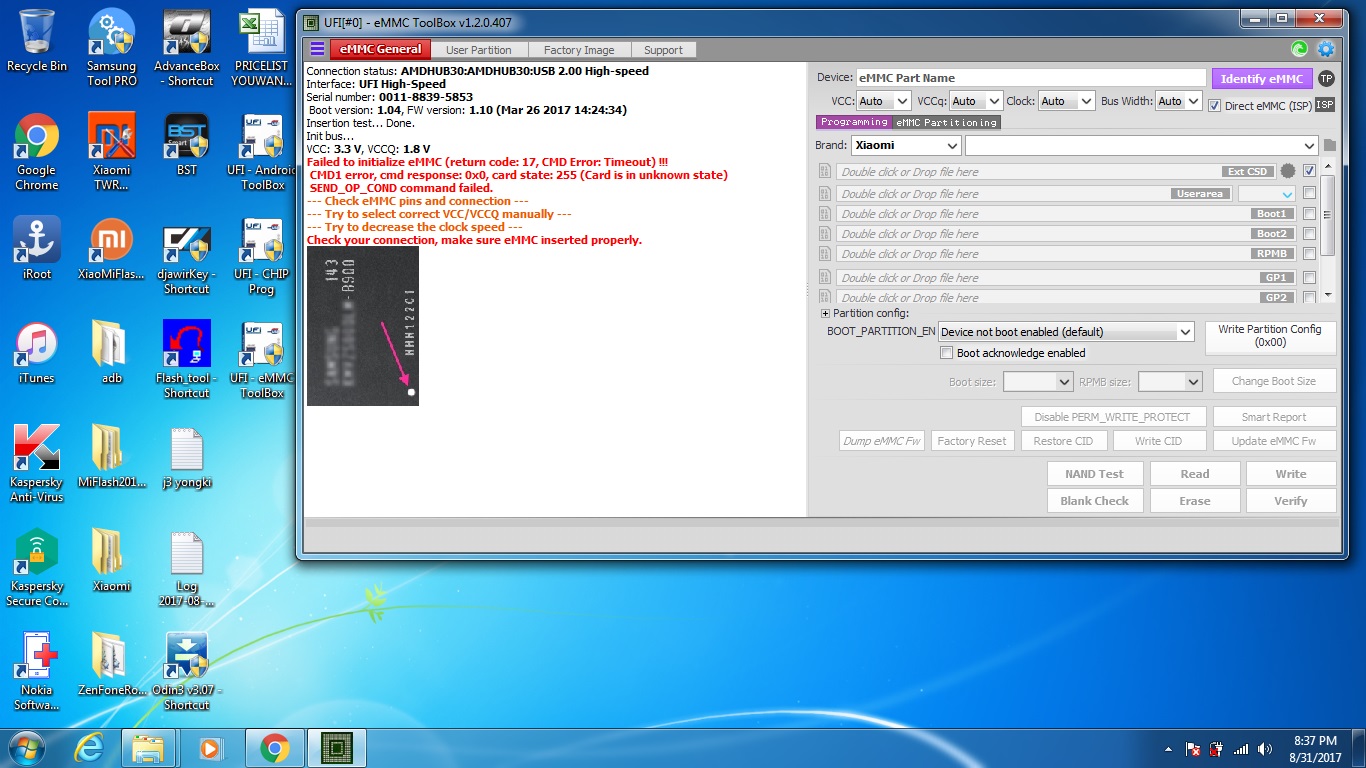Open the Kaspersky Anti-Virus desktop icon
This screenshot has width=1366, height=768.
click(x=37, y=464)
